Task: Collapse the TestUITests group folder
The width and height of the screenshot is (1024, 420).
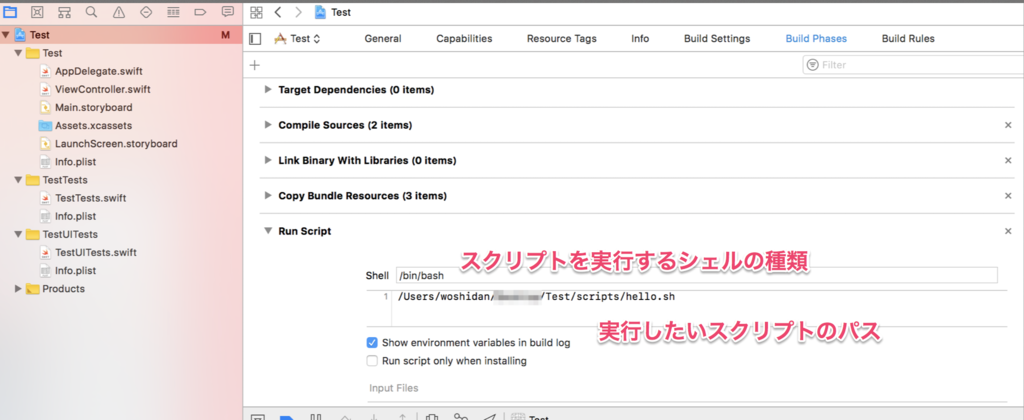Action: (18, 234)
